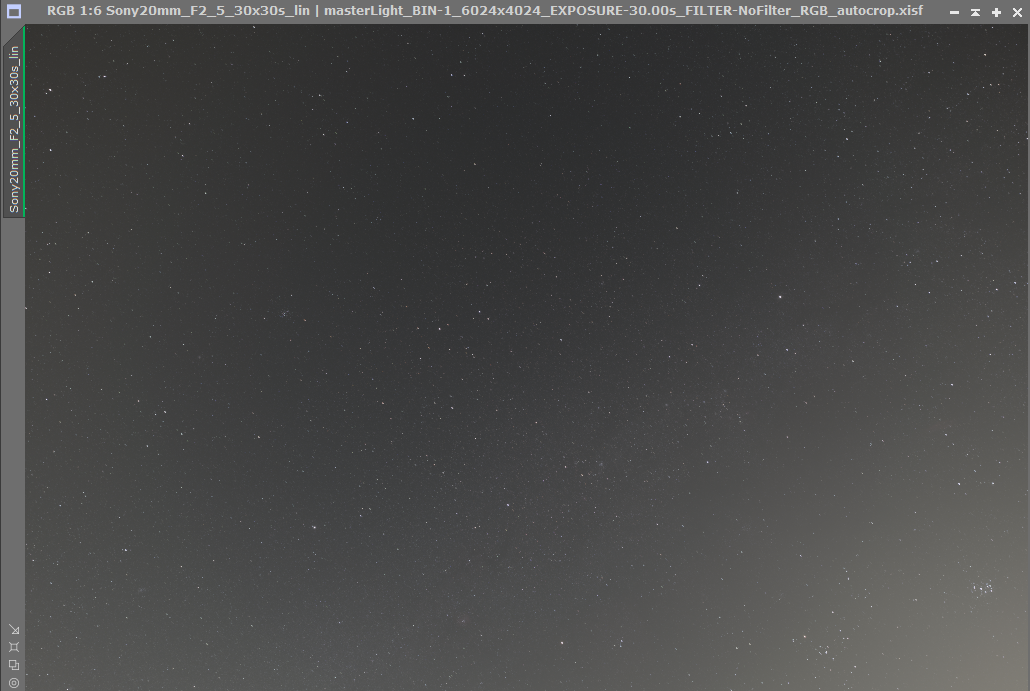Shade the image window with the bar-and-triangle icon
Screen dimensions: 1030x691
click(x=975, y=12)
